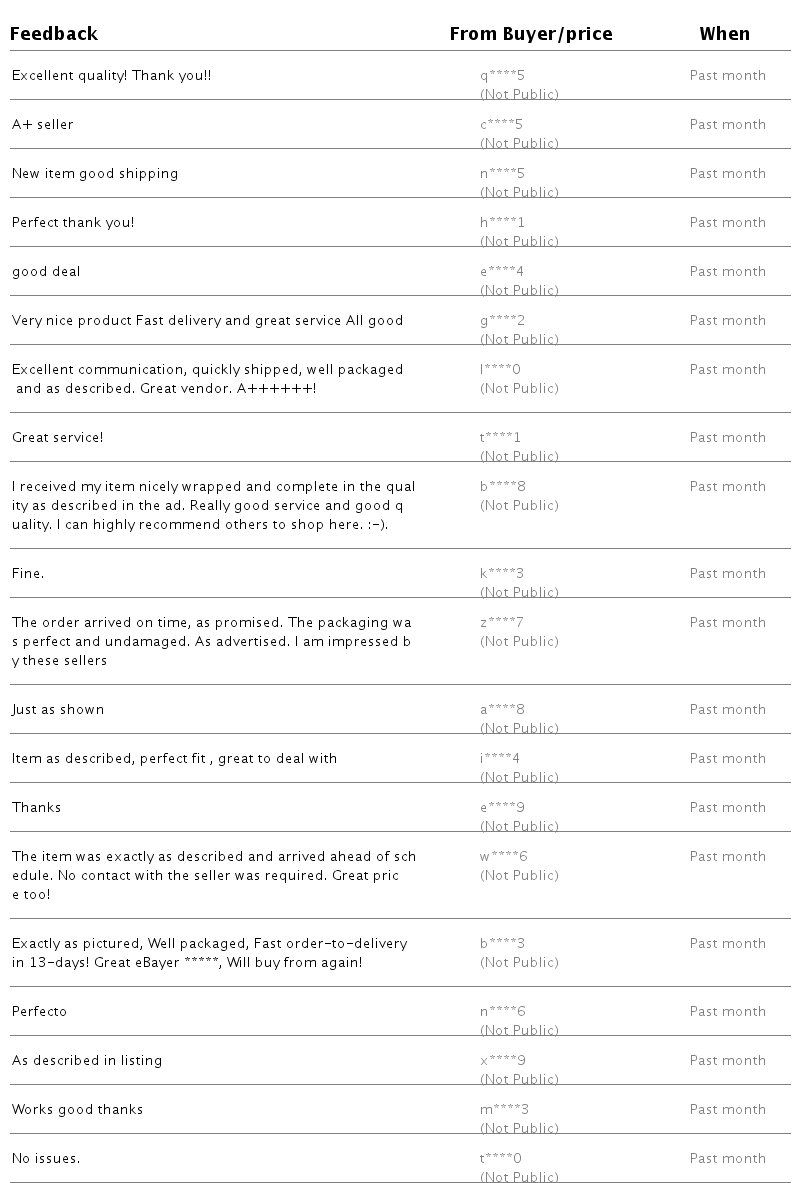Click the When column header

coord(725,34)
